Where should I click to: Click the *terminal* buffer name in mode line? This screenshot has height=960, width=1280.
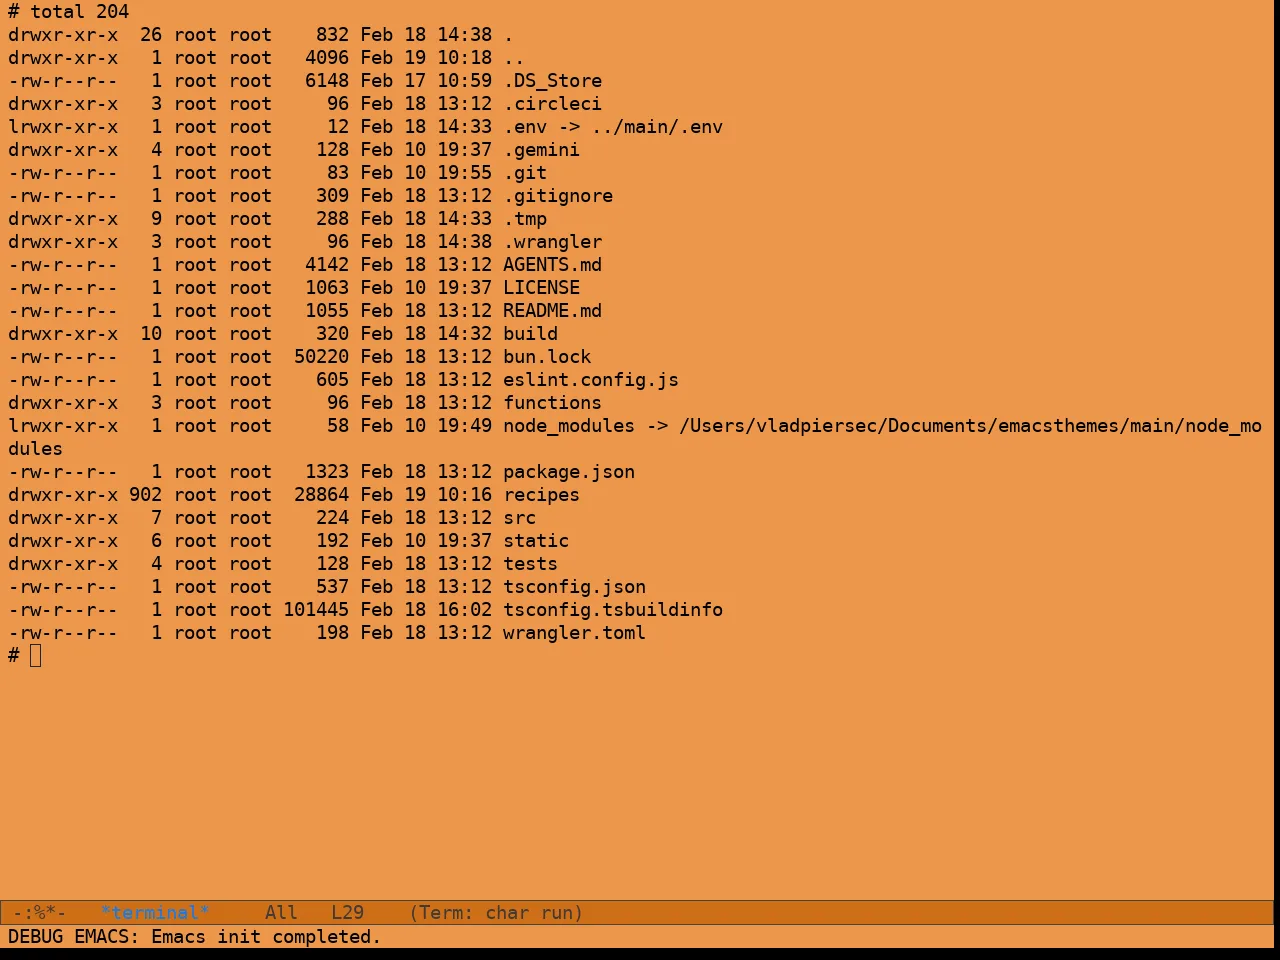point(155,913)
